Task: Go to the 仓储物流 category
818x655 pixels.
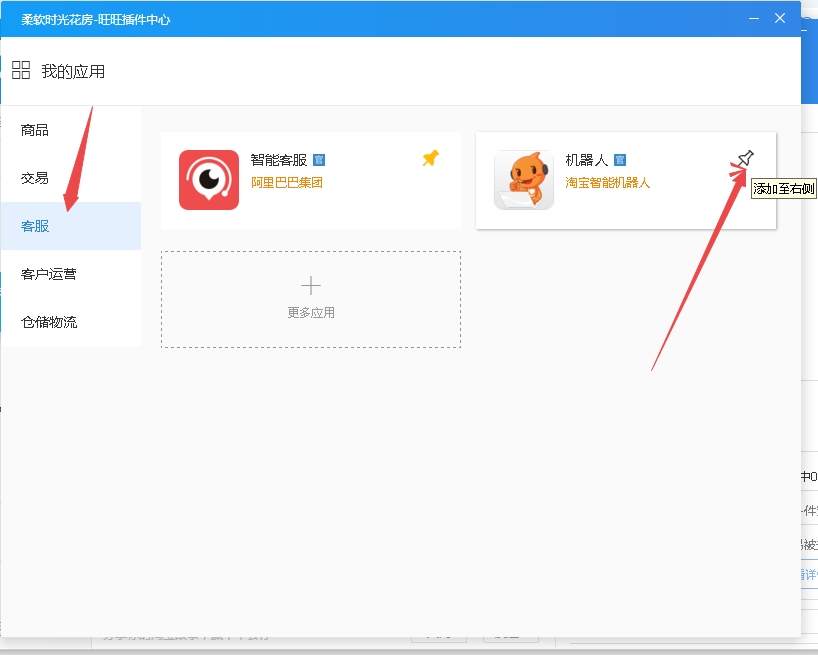Action: 49,322
